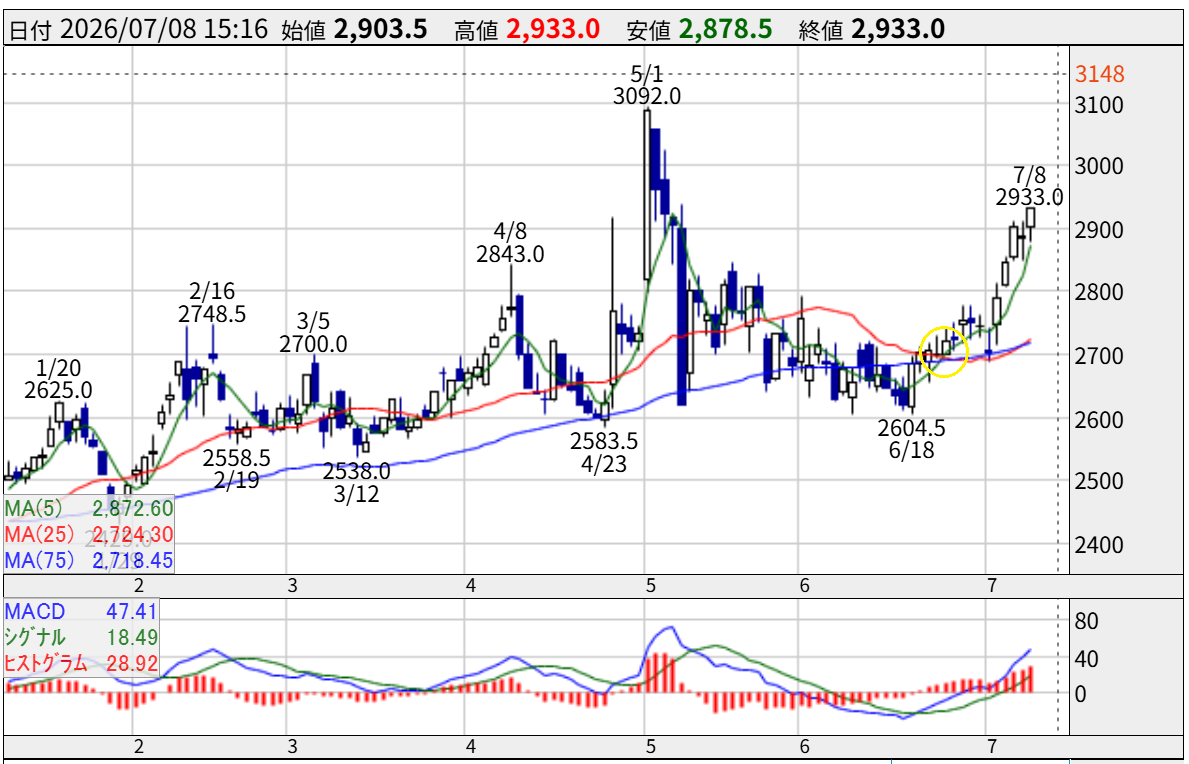Click the MA(75) legend entry
Screen dimensions: 1189x764
point(89,561)
